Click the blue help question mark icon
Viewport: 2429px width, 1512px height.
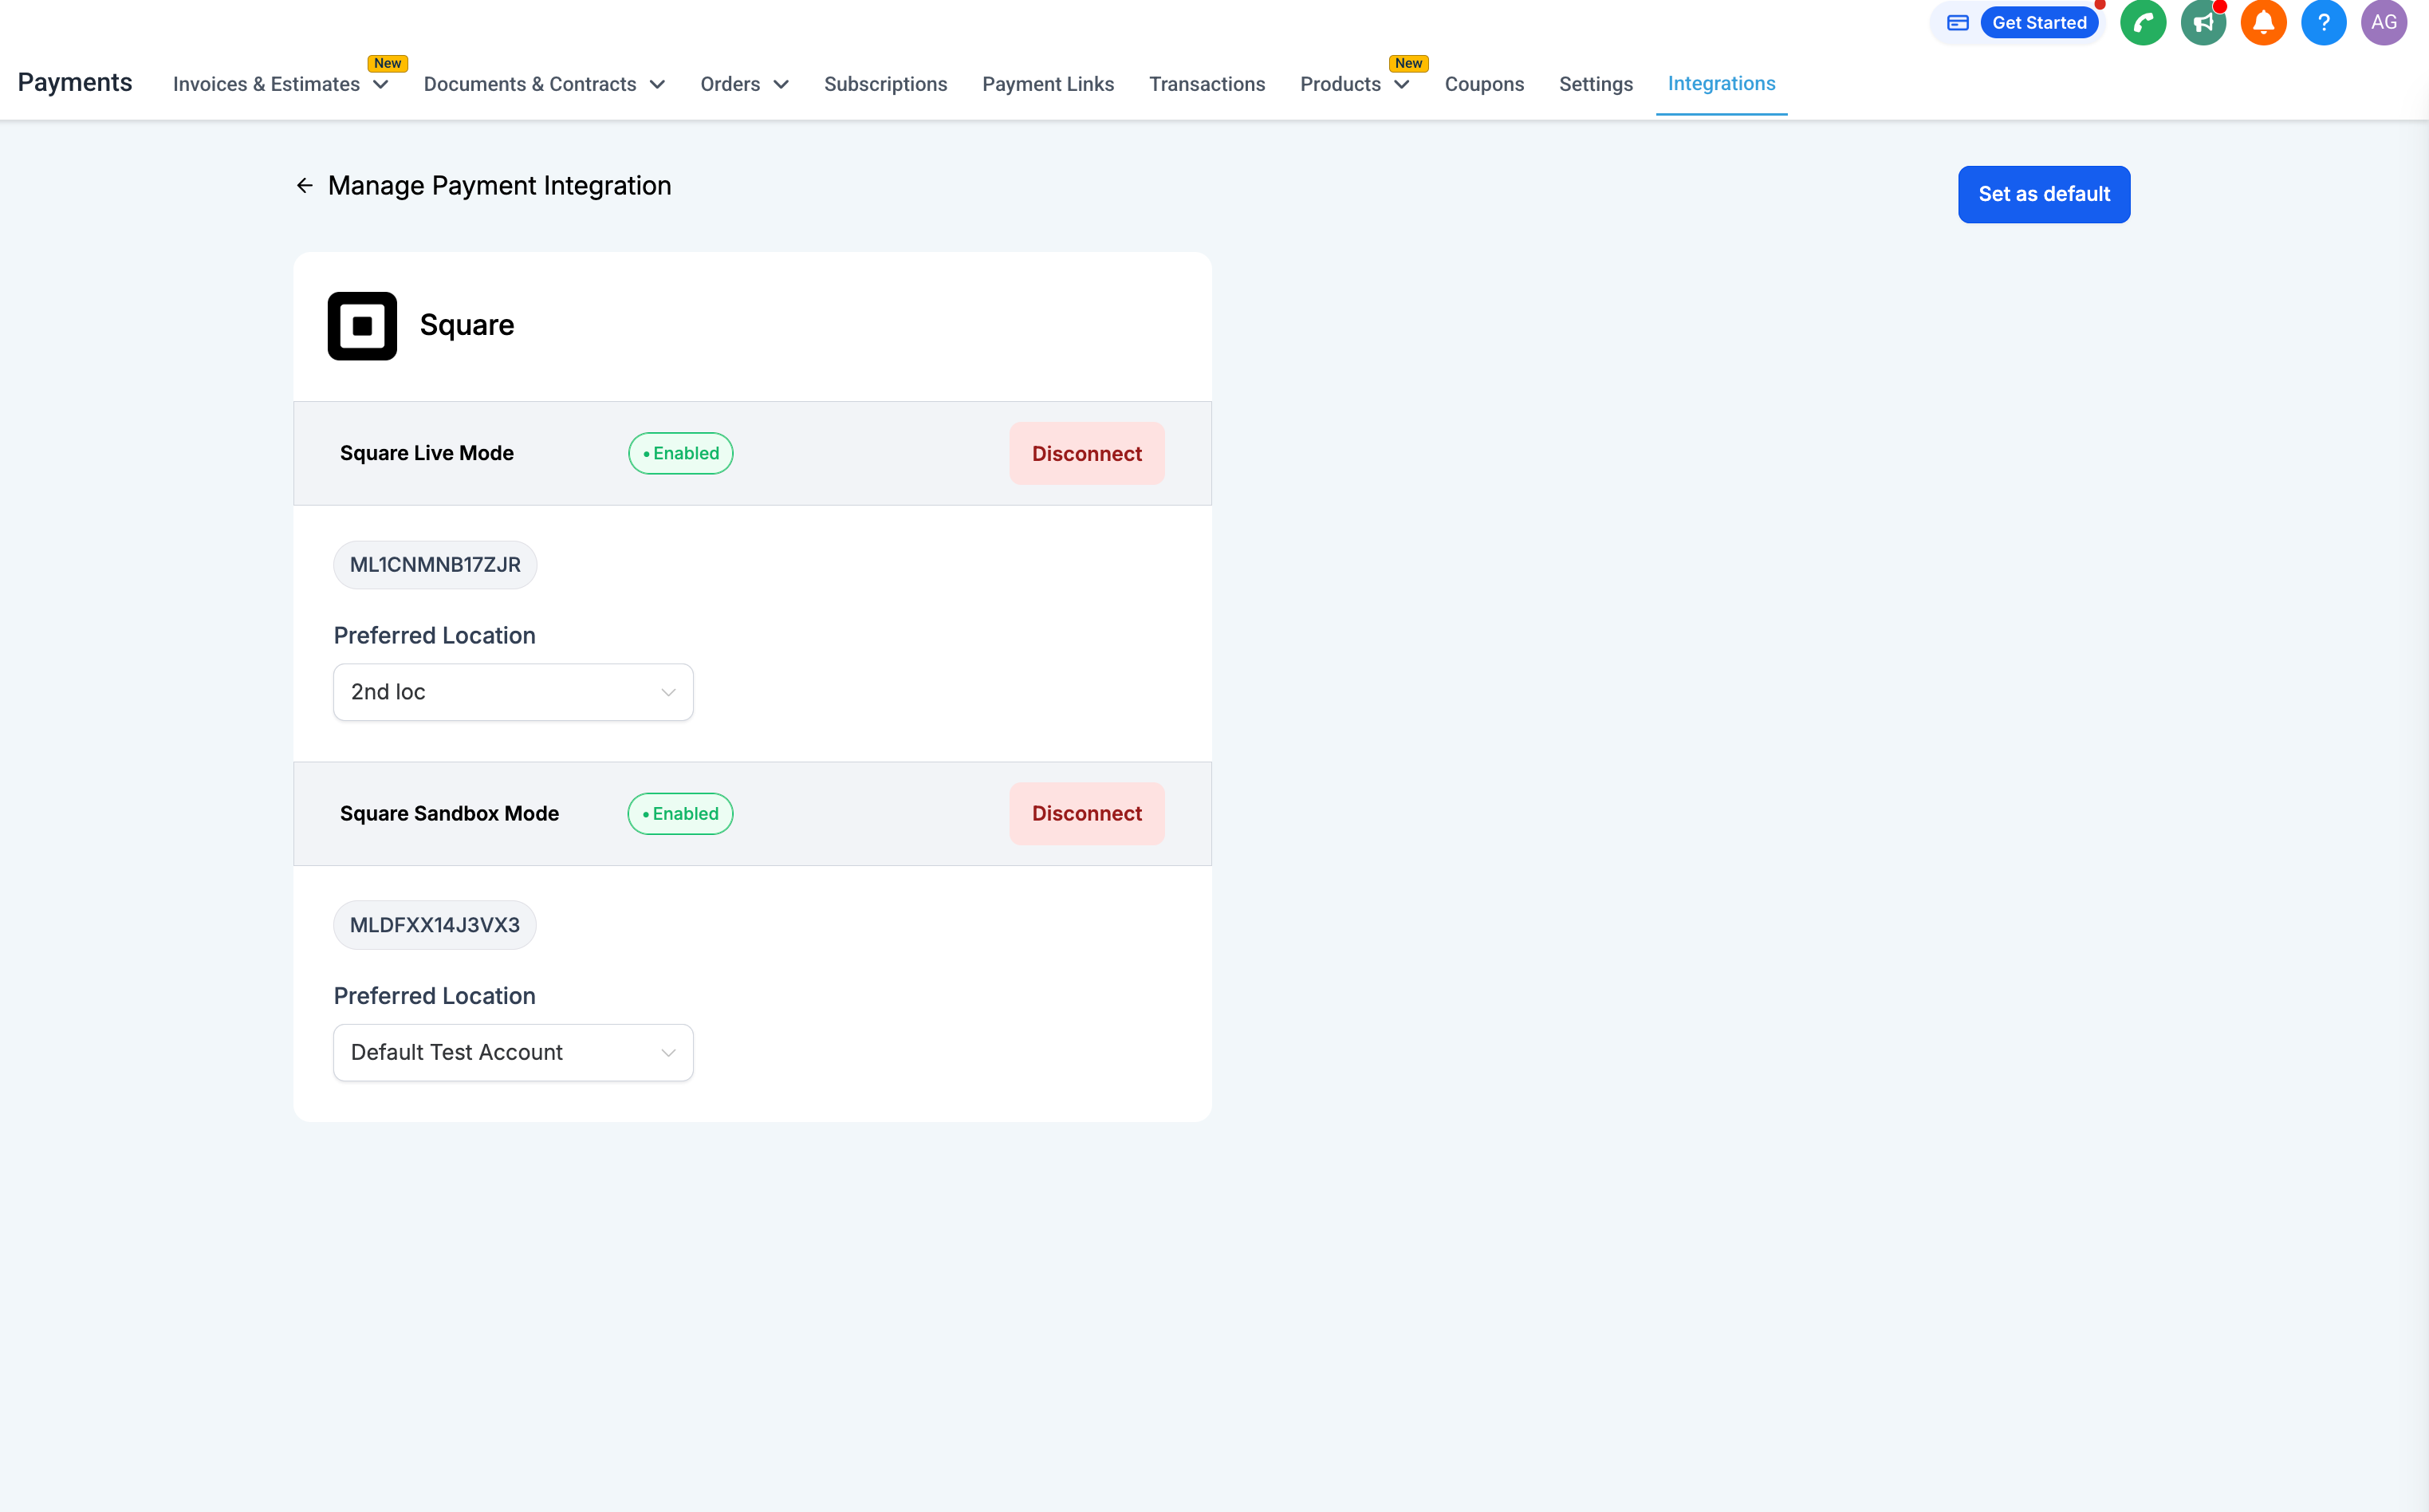(x=2323, y=23)
